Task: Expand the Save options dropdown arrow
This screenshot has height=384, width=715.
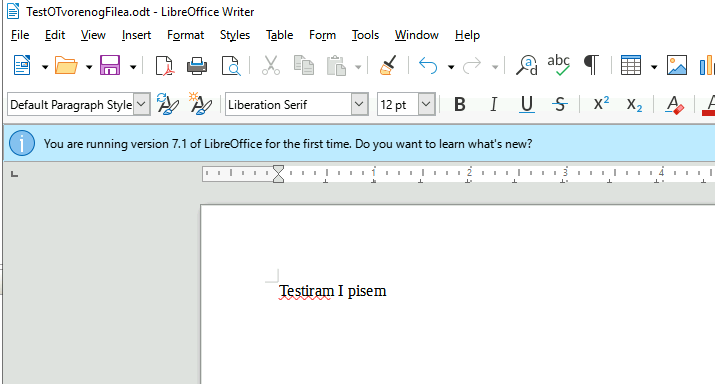Action: click(133, 67)
